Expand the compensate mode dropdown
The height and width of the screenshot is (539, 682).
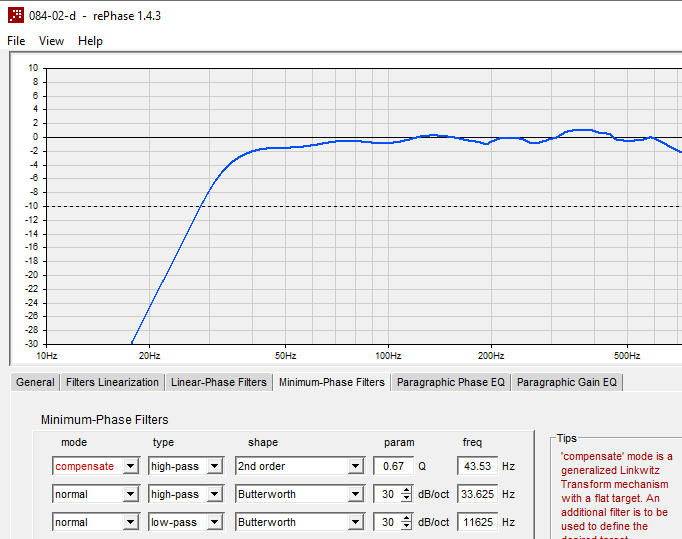(130, 466)
